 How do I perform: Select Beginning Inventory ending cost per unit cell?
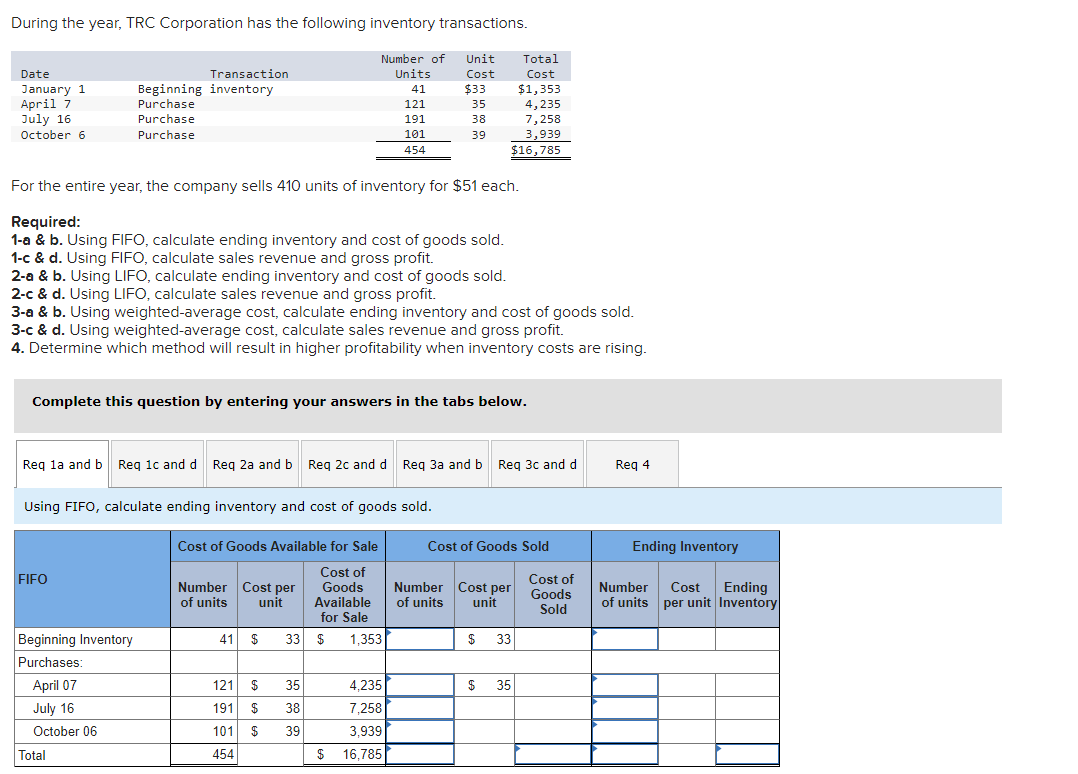(x=687, y=639)
